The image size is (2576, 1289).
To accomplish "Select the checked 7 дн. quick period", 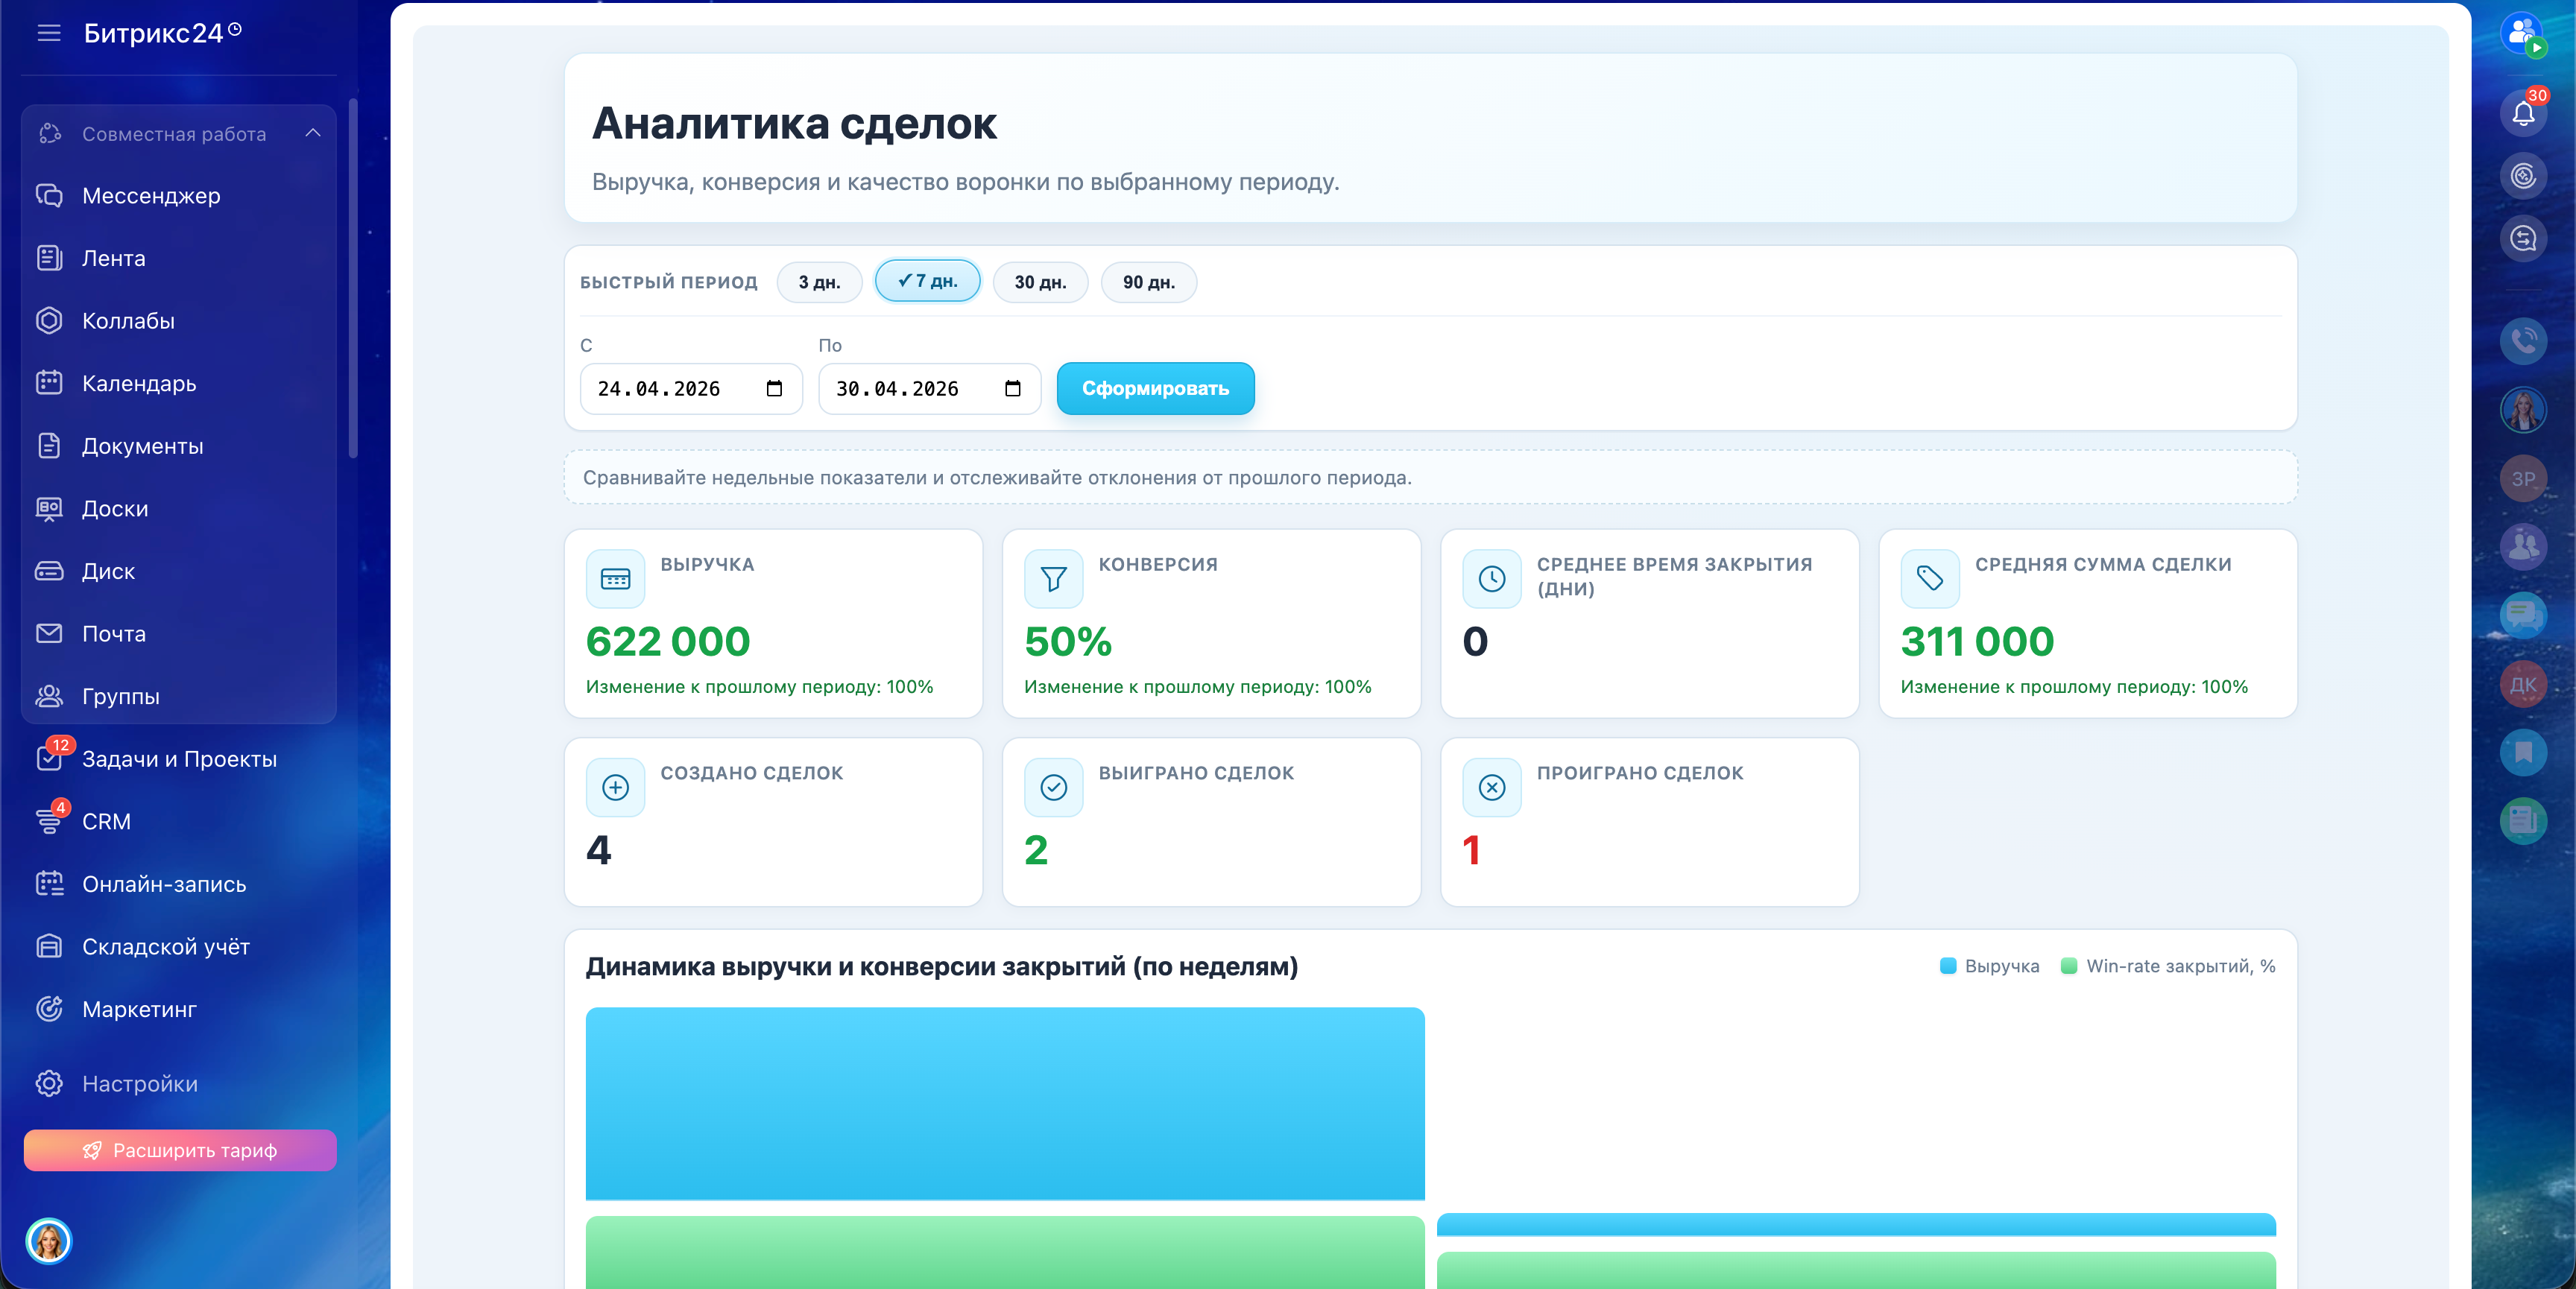I will coord(928,281).
